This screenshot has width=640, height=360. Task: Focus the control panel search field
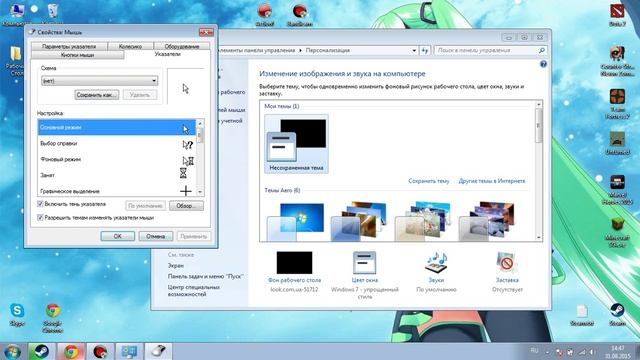click(486, 50)
